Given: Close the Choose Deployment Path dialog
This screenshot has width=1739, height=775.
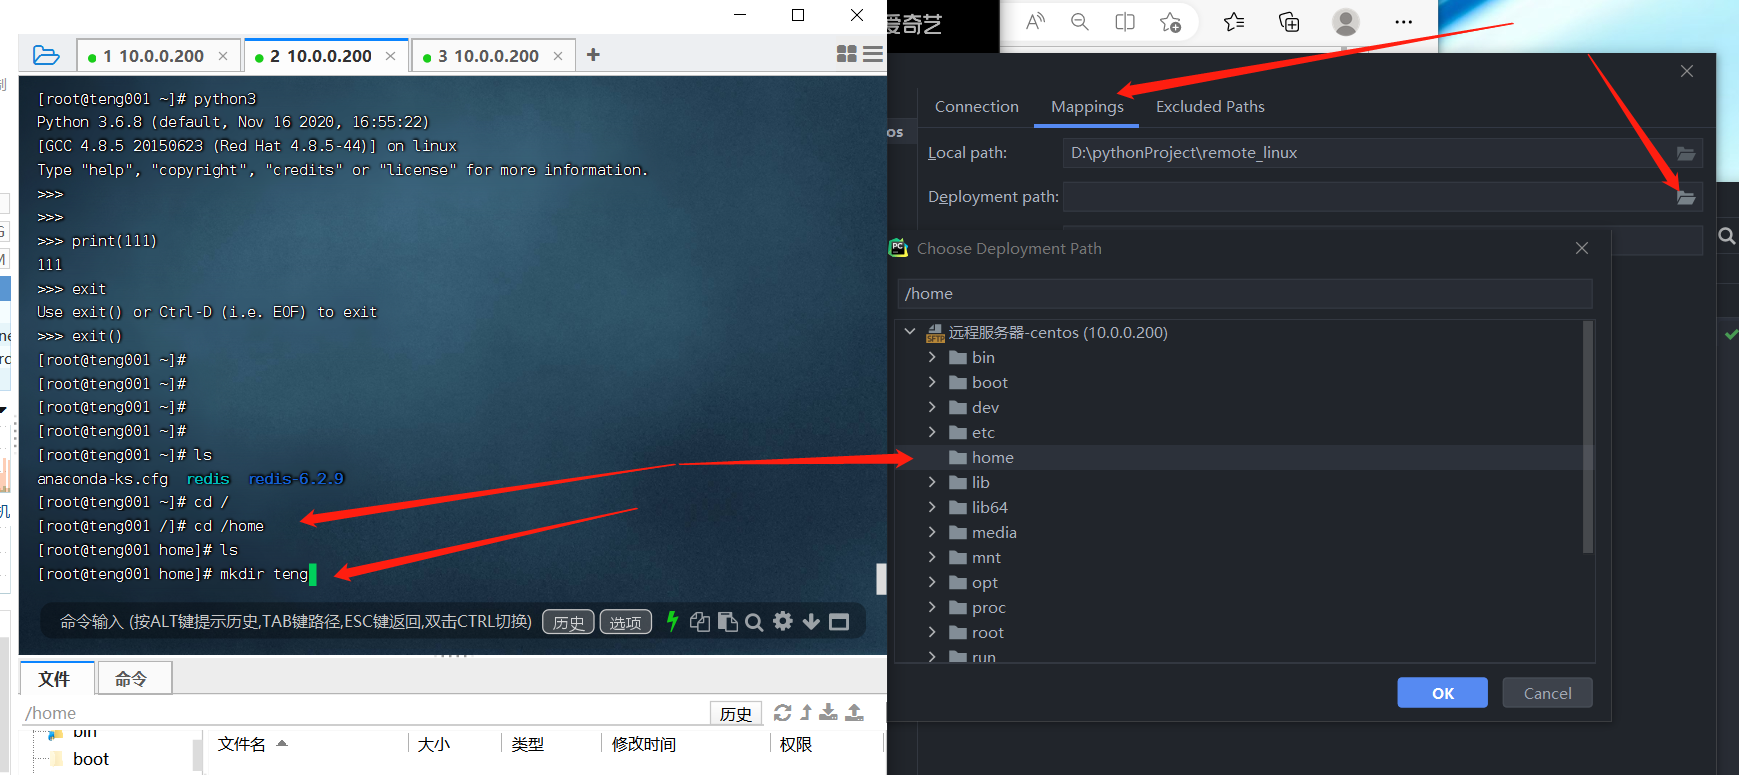Looking at the screenshot, I should tap(1581, 248).
